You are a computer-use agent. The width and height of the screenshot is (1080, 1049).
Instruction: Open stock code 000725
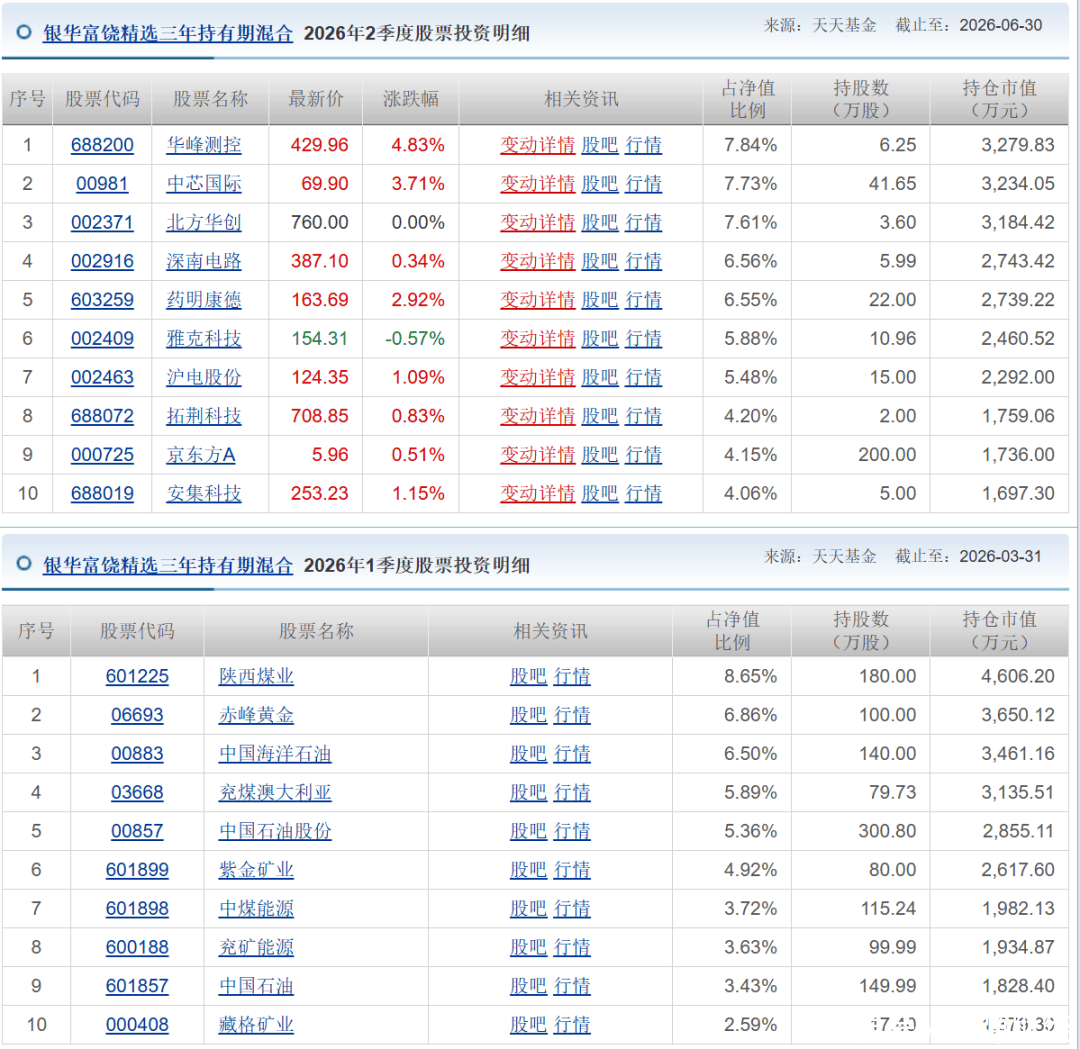click(102, 455)
